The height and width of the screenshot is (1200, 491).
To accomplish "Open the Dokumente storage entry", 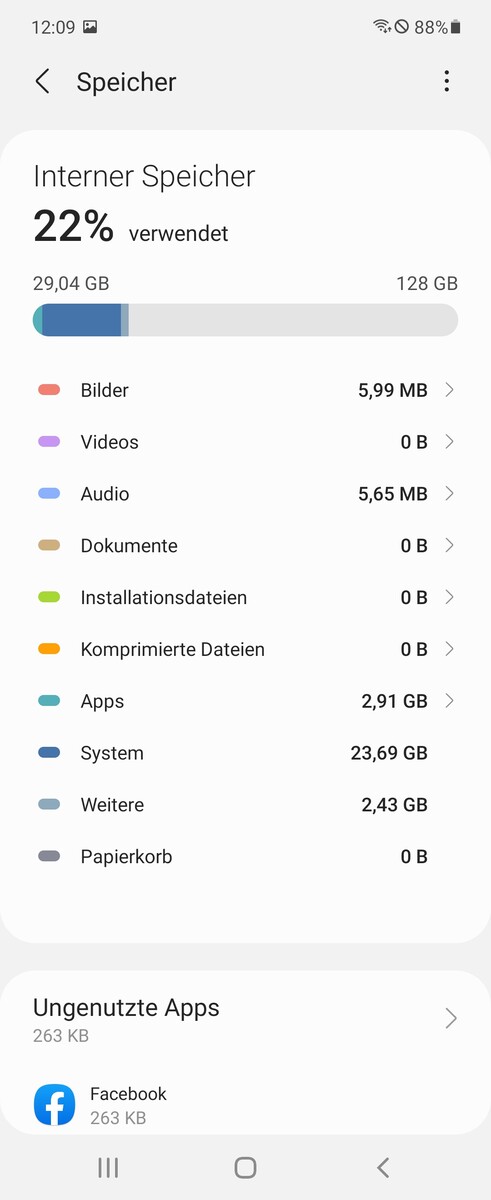I will 245,546.
